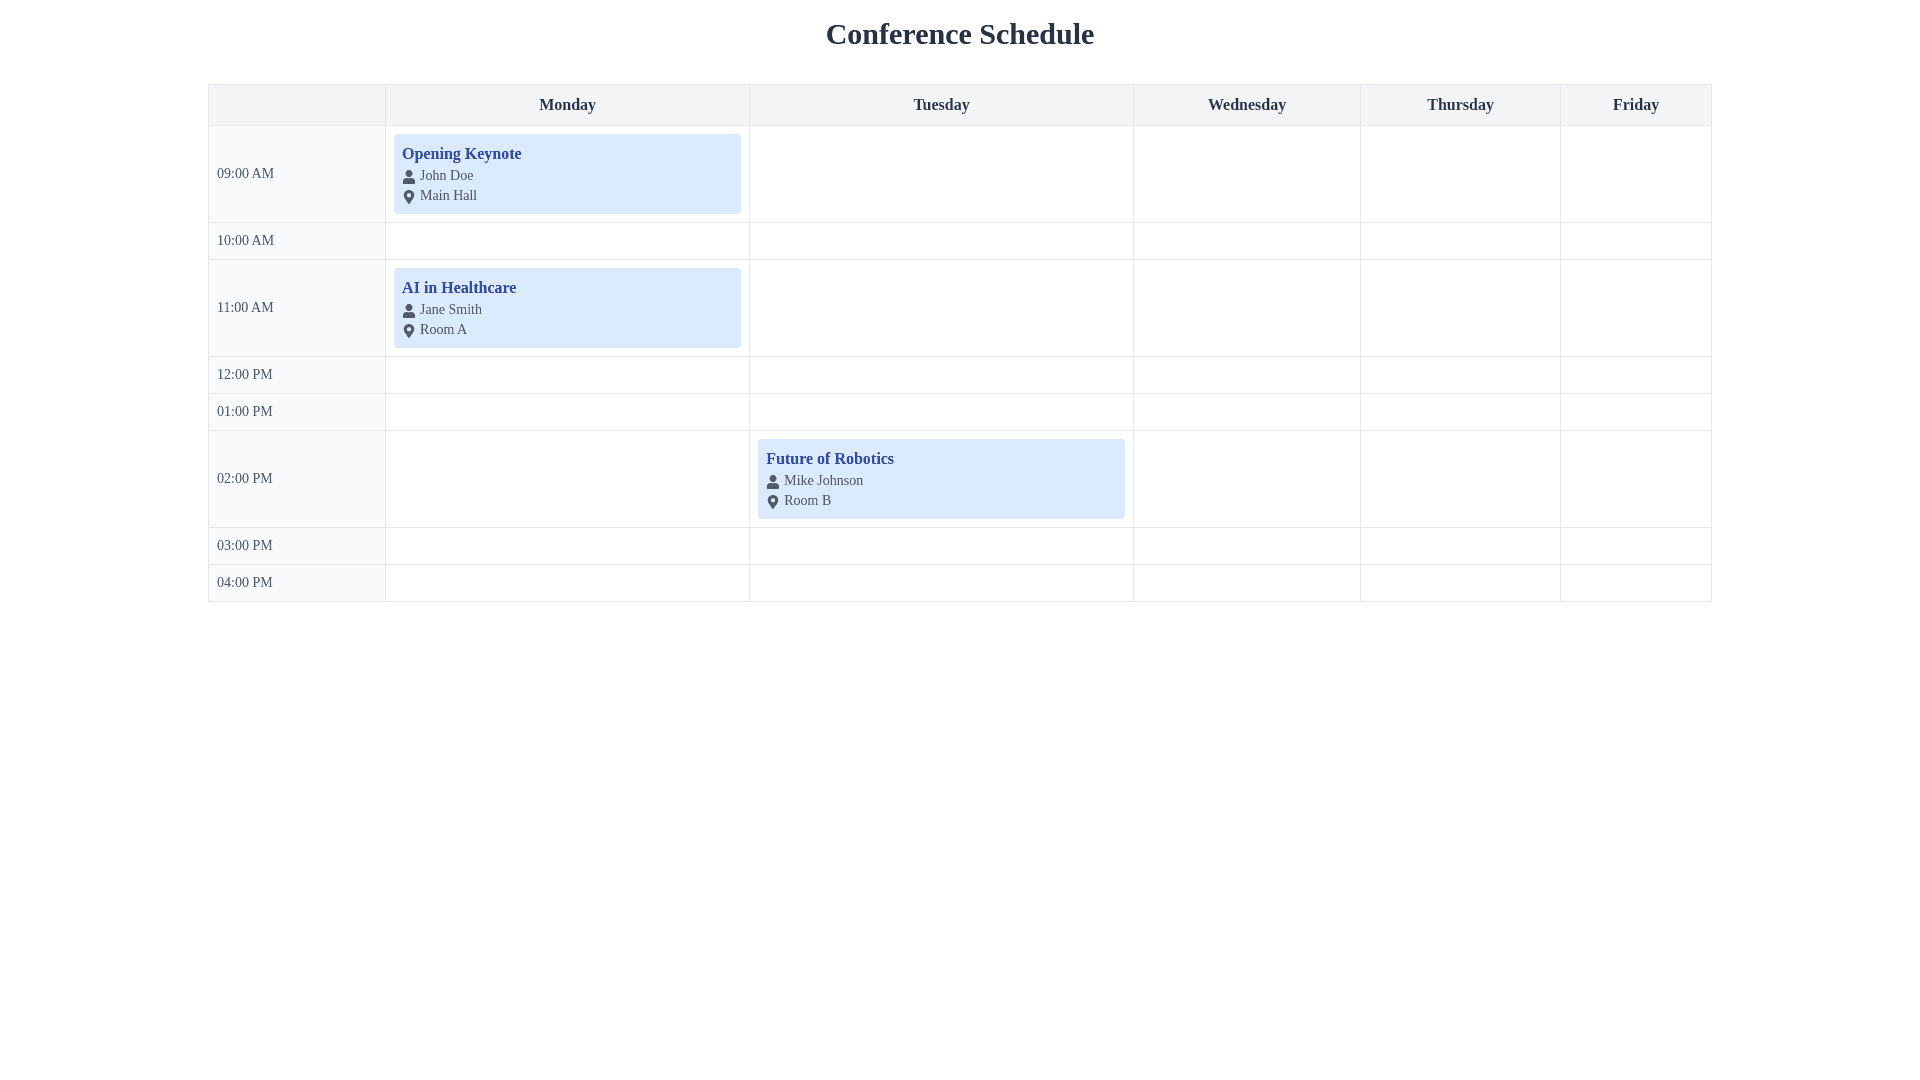
Task: Click the Monday column header
Action: [567, 105]
